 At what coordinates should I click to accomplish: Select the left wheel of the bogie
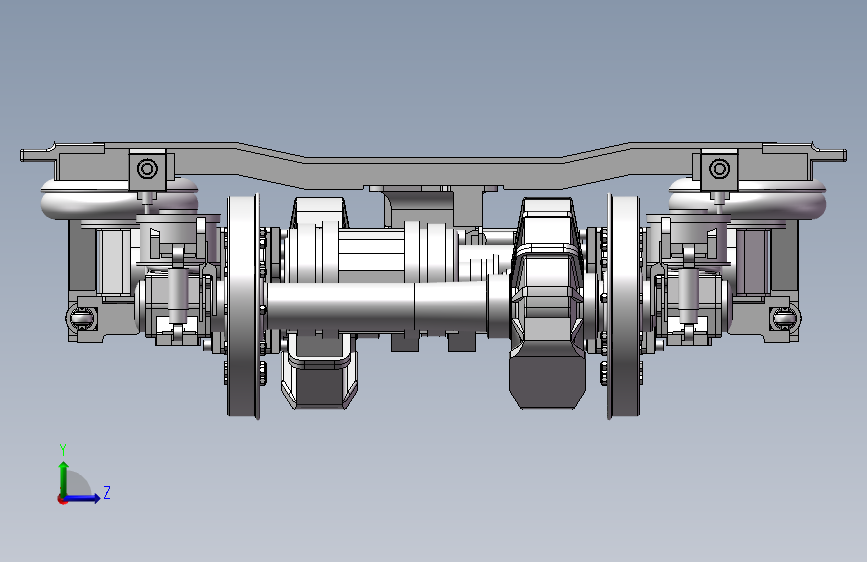pyautogui.click(x=243, y=306)
